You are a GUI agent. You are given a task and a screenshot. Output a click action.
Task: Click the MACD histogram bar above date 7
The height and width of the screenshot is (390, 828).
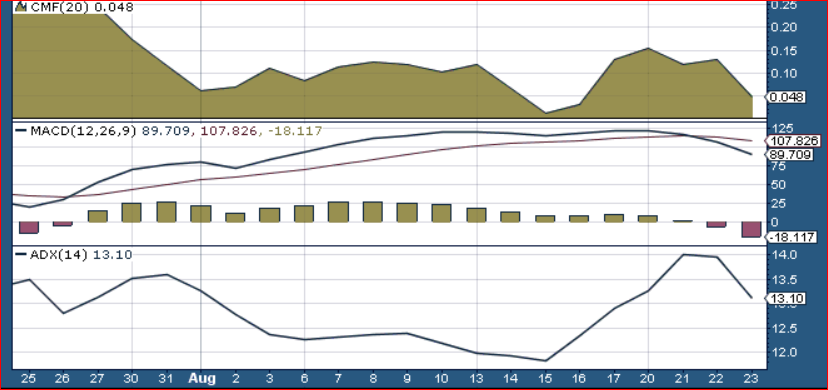[338, 212]
